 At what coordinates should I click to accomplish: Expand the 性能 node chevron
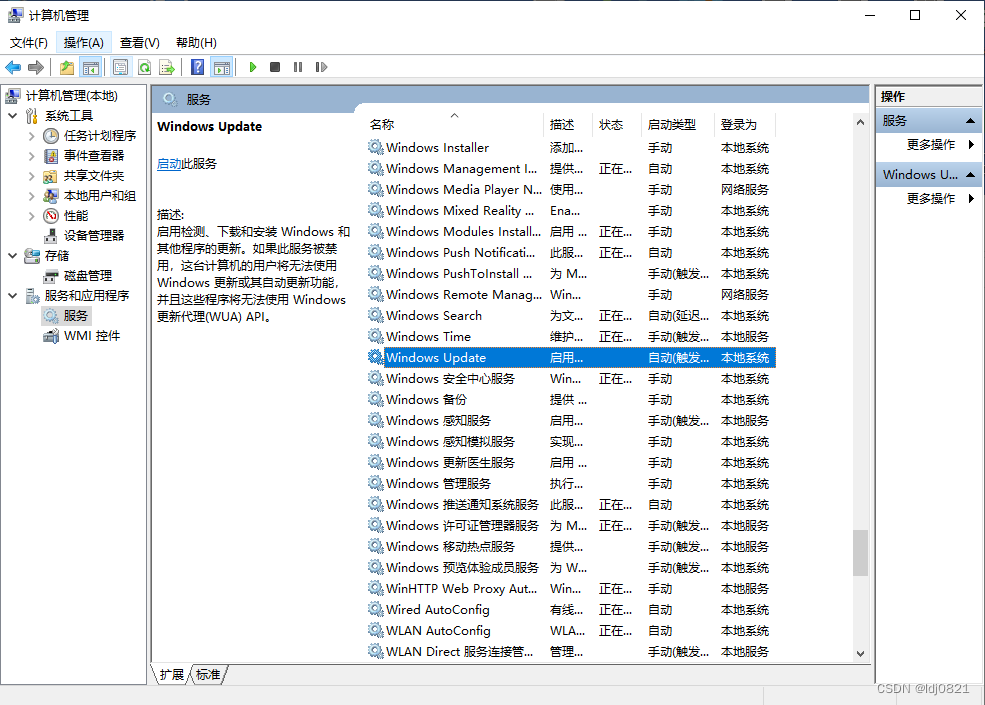pyautogui.click(x=31, y=216)
